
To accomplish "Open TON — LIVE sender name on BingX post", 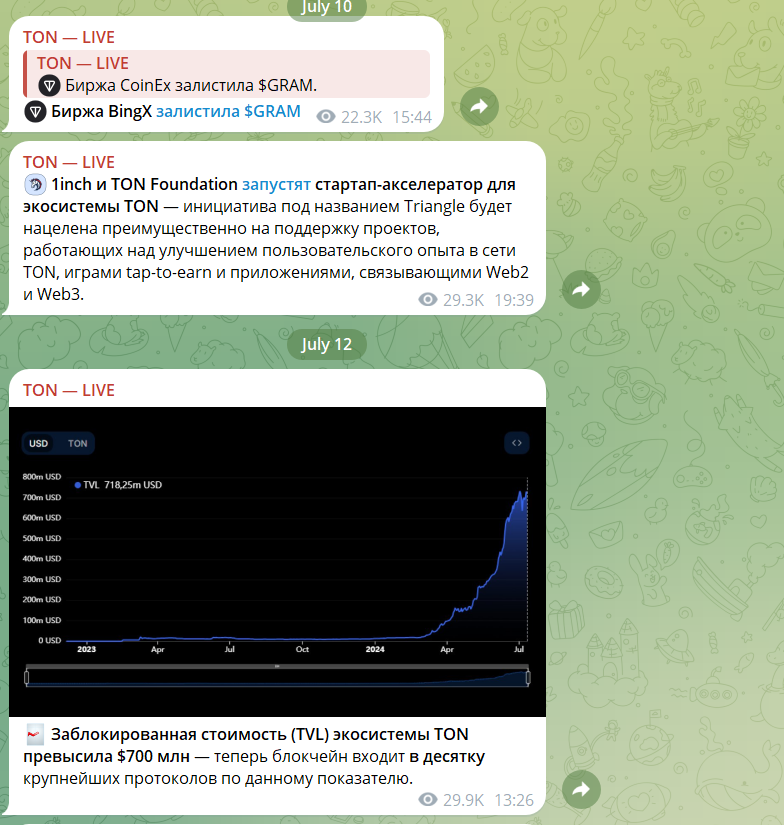I will pos(68,37).
